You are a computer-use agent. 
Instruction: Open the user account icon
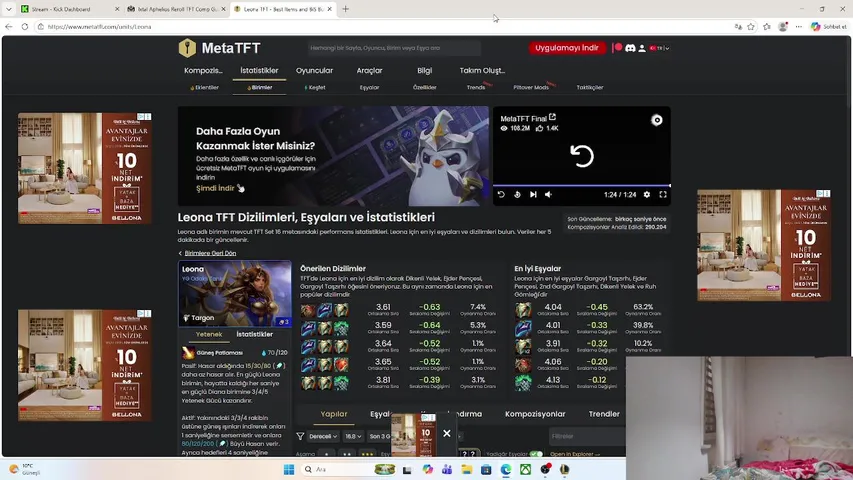(642, 48)
